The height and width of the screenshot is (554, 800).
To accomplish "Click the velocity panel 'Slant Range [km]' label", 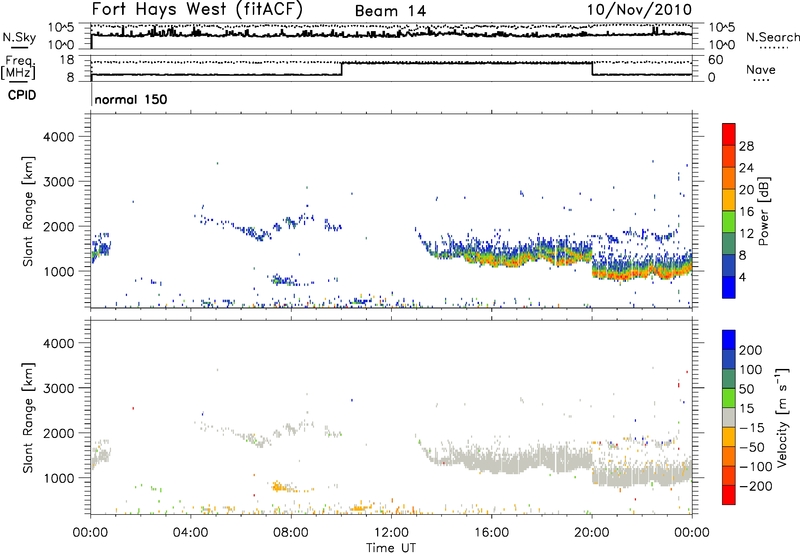I will tap(28, 417).
